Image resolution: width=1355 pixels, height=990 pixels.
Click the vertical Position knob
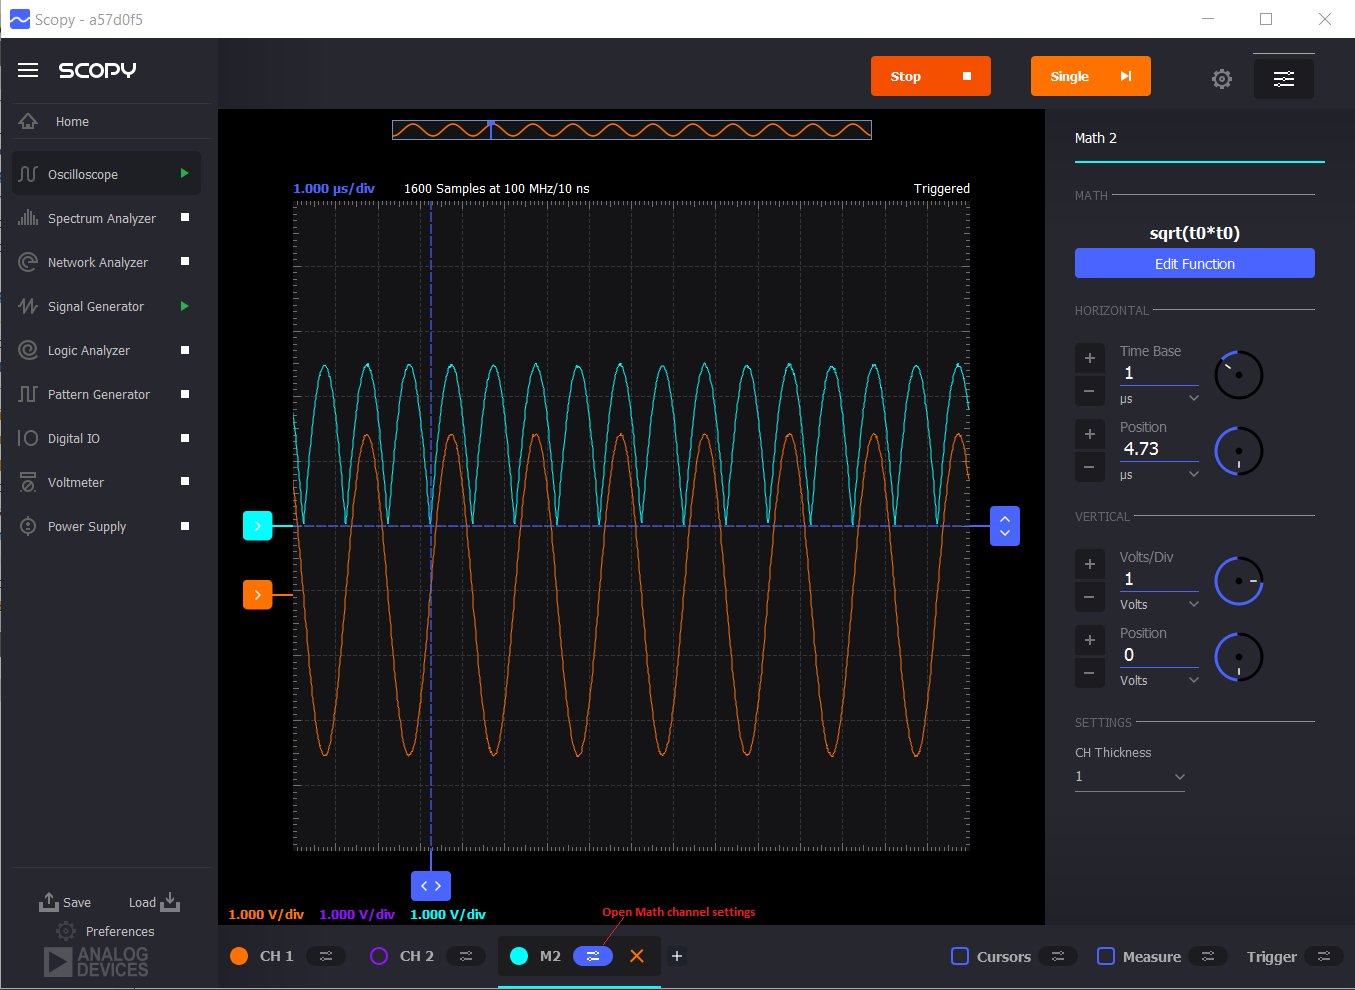click(1239, 657)
